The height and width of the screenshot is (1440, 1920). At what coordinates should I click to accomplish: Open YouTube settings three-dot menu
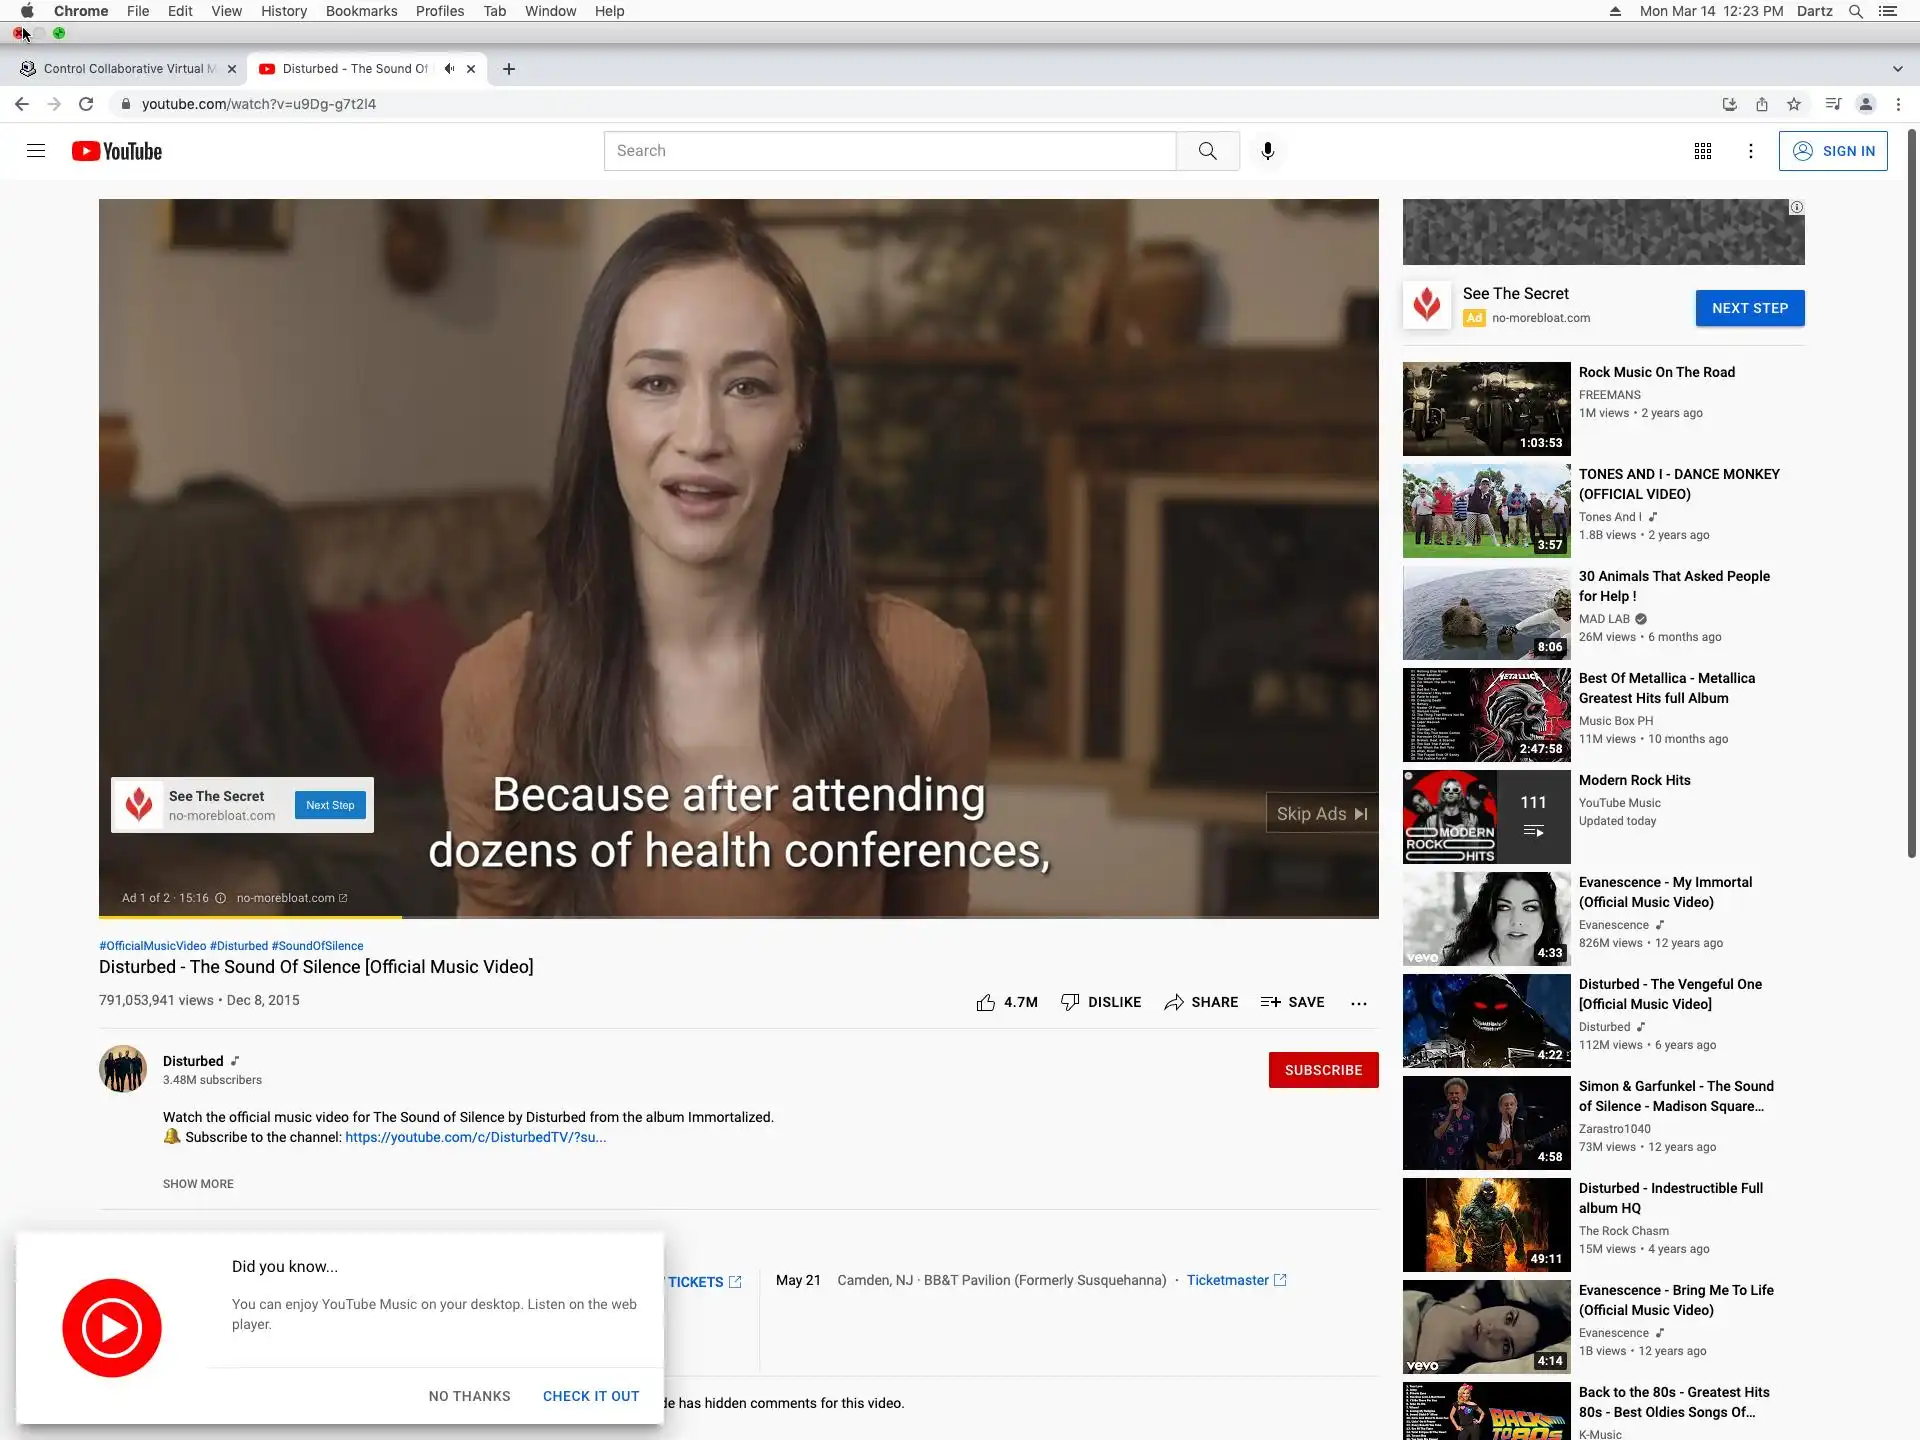click(1750, 151)
